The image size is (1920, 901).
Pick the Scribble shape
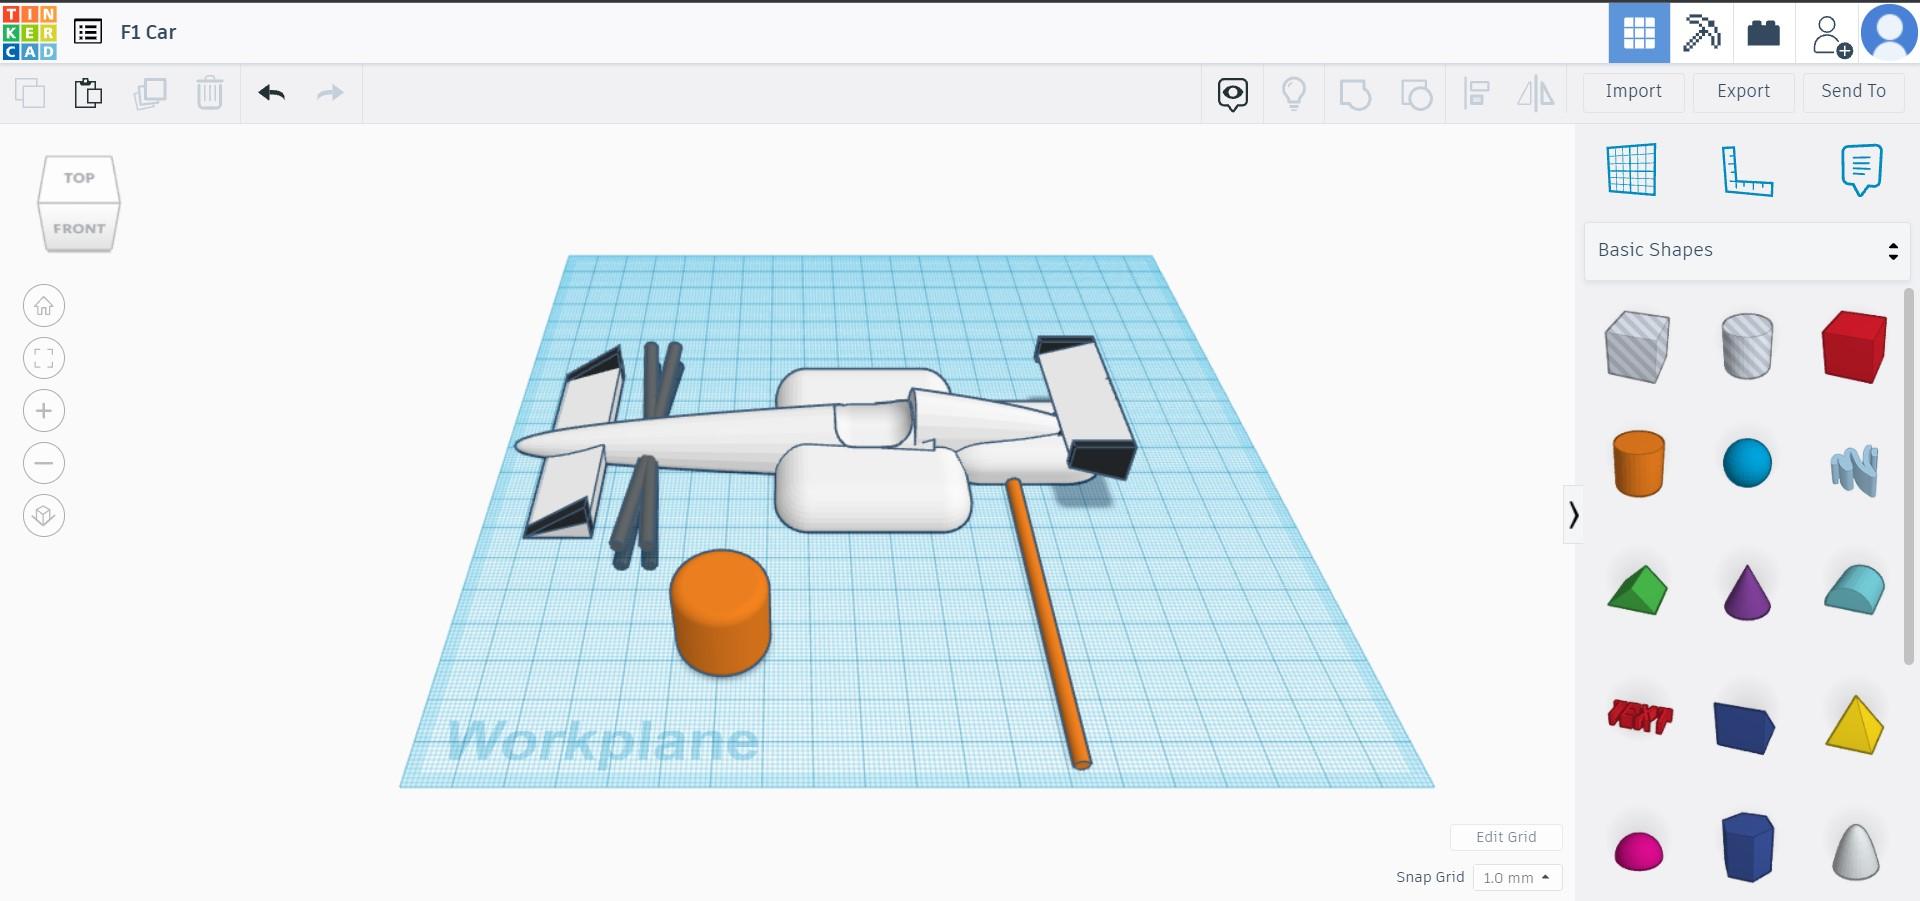pos(1855,471)
